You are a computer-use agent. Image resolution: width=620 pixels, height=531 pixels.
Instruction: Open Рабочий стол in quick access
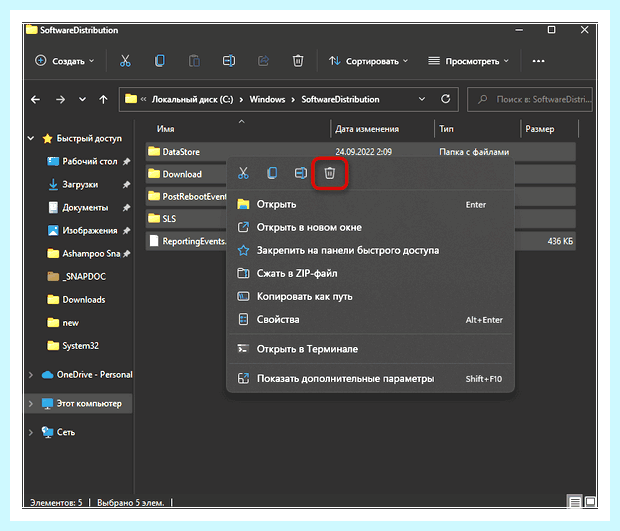click(90, 161)
